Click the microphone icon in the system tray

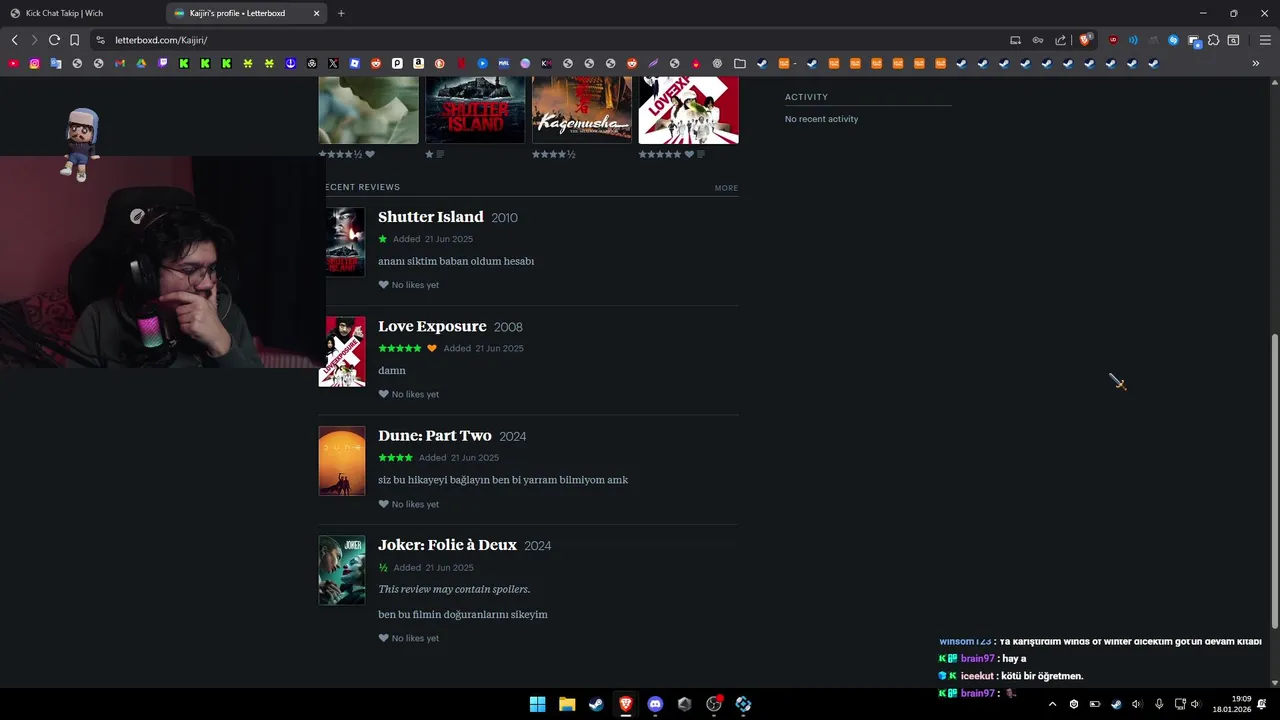1159,704
